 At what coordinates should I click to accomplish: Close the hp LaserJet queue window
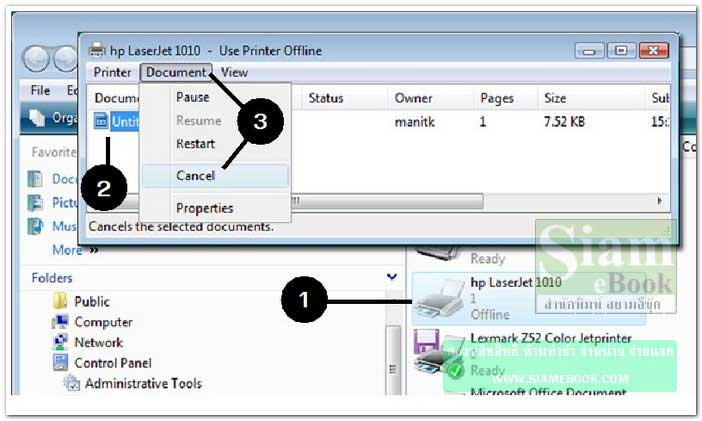point(654,50)
